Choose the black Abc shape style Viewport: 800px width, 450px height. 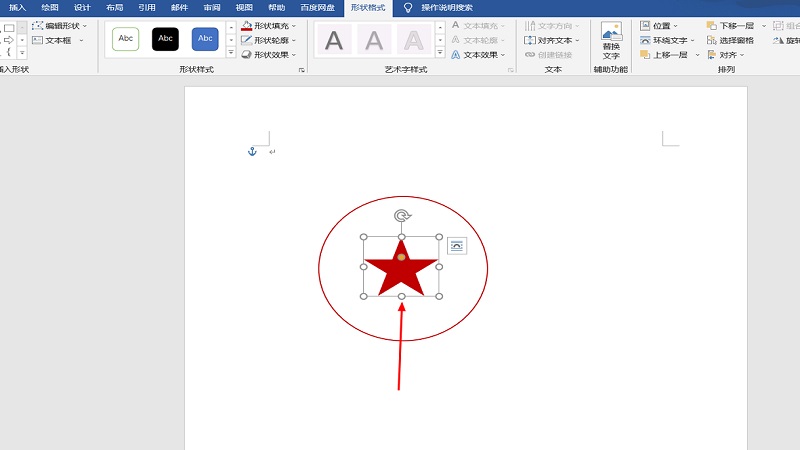pos(165,39)
